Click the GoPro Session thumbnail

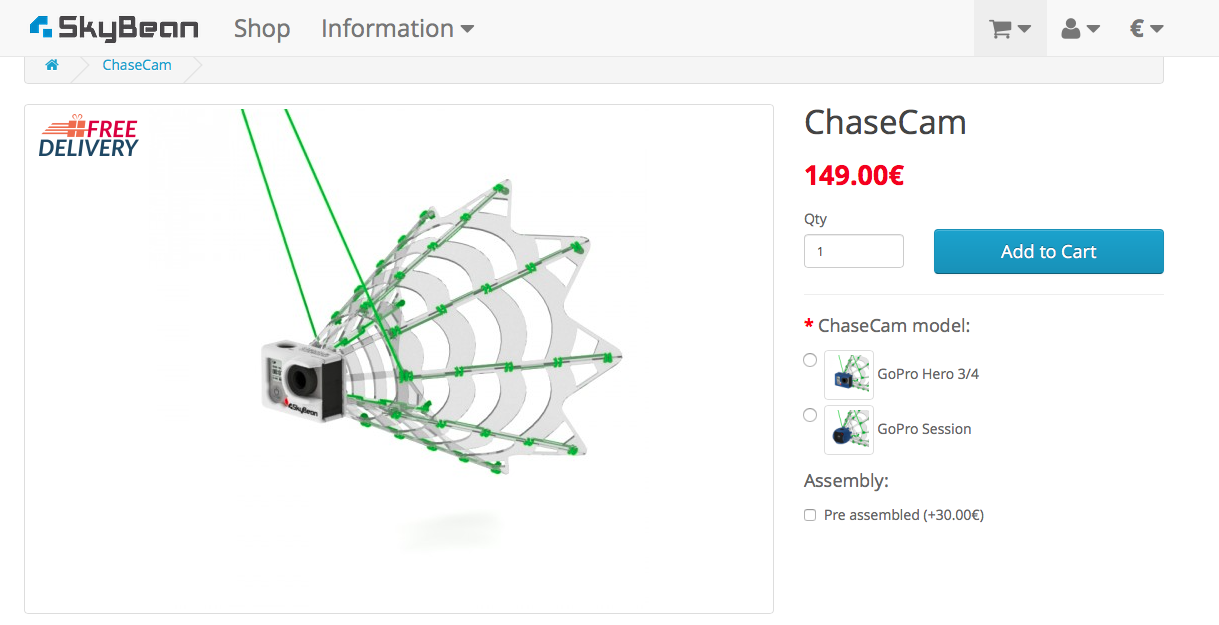coord(849,430)
